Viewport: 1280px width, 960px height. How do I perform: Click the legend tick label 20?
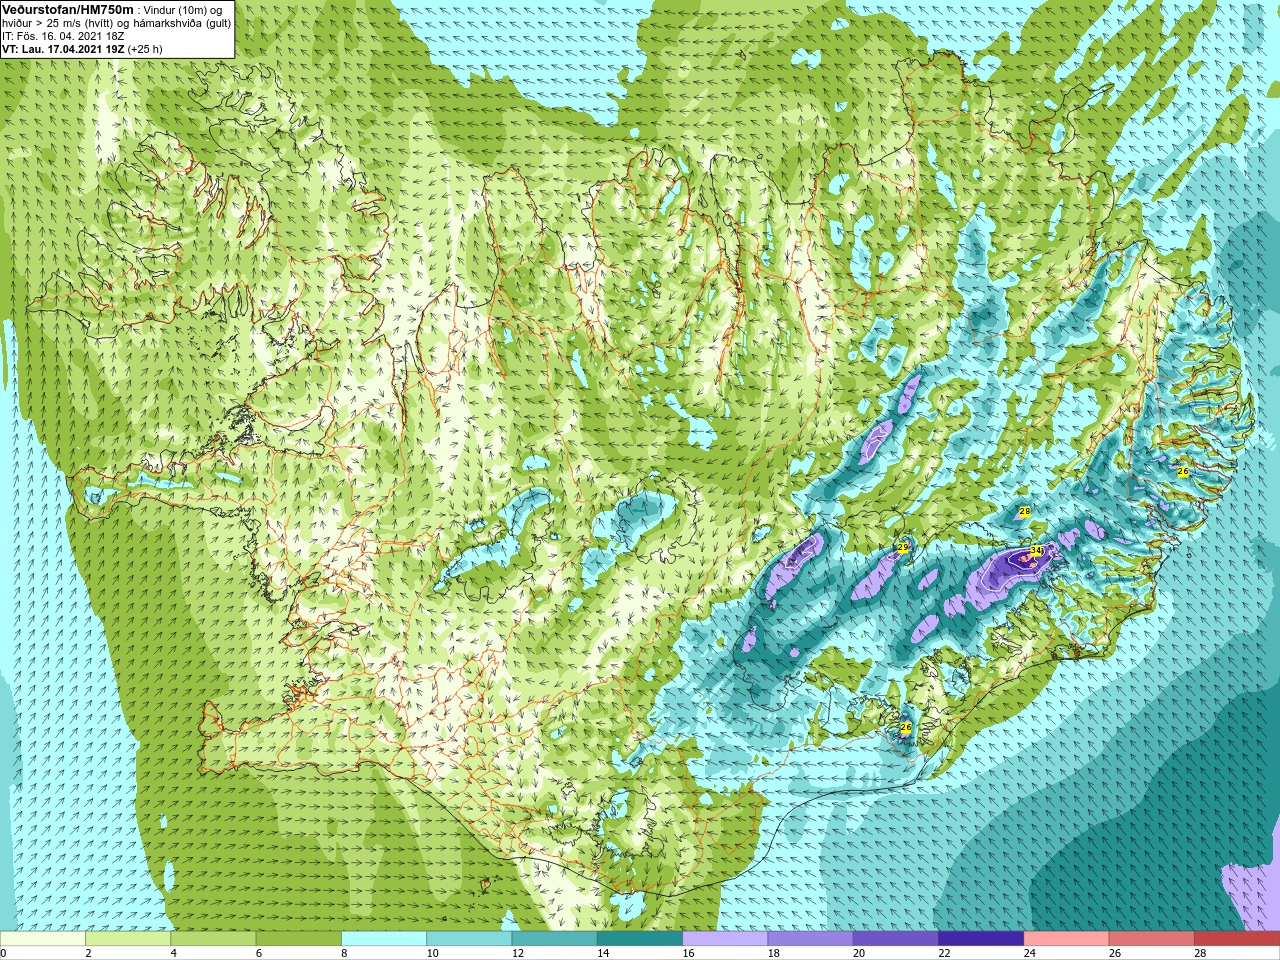859,954
